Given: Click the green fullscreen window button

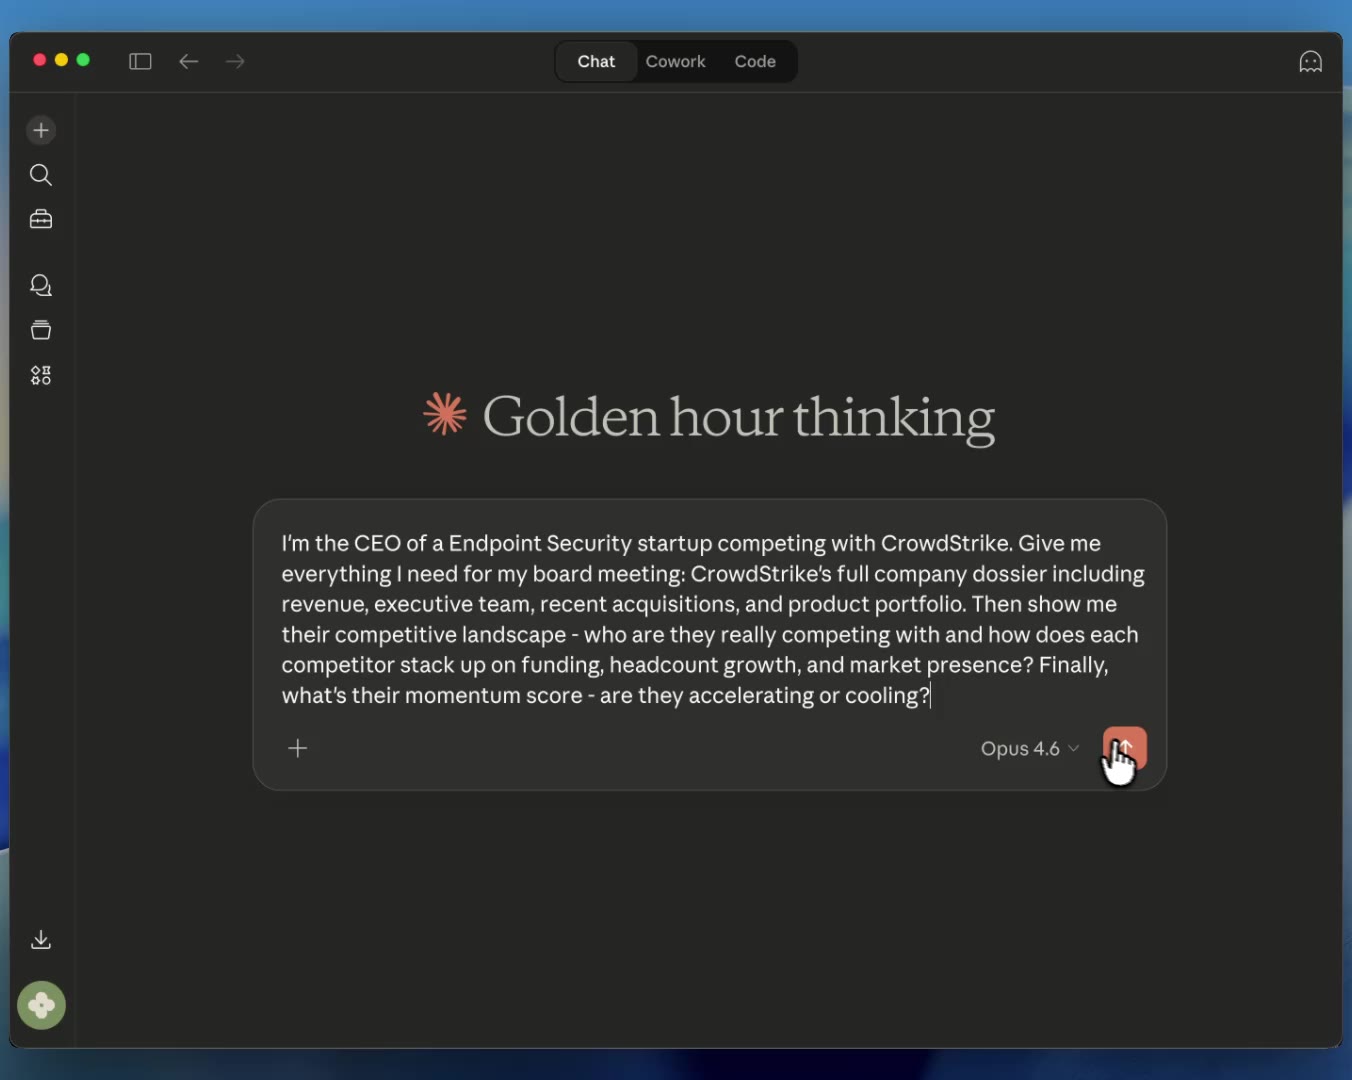Looking at the screenshot, I should click(x=83, y=60).
